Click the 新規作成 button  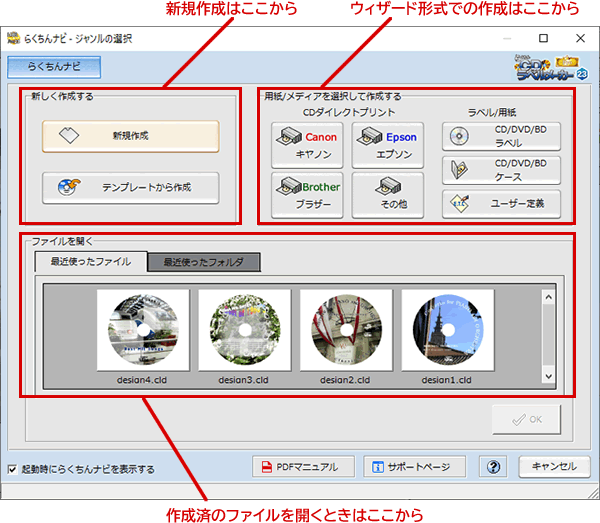point(130,136)
